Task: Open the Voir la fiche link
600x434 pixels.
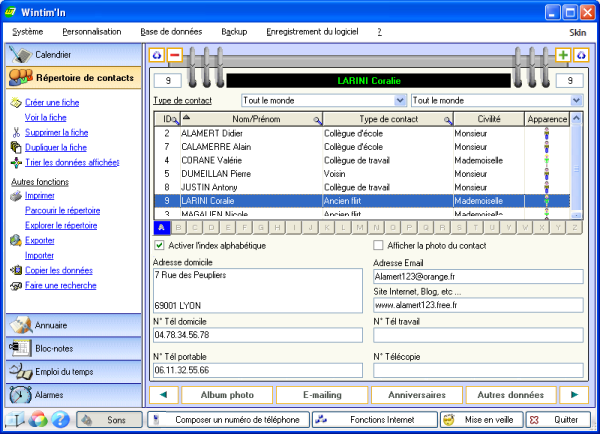Action: click(x=46, y=117)
